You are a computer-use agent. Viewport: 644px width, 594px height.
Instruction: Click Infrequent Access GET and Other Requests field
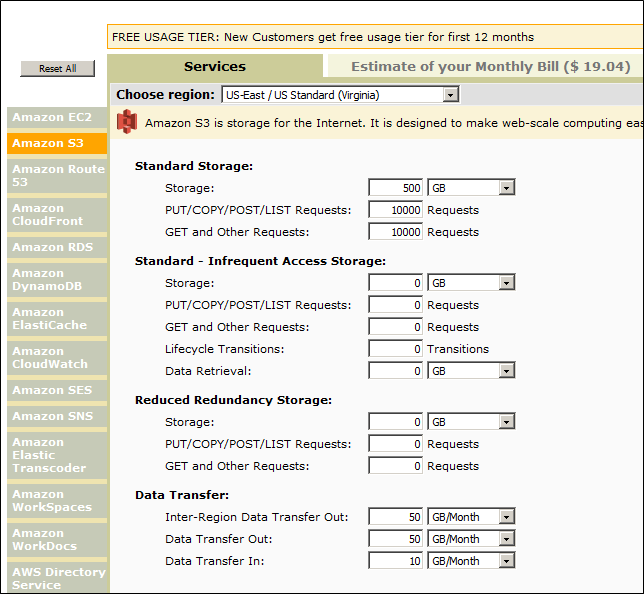click(396, 327)
